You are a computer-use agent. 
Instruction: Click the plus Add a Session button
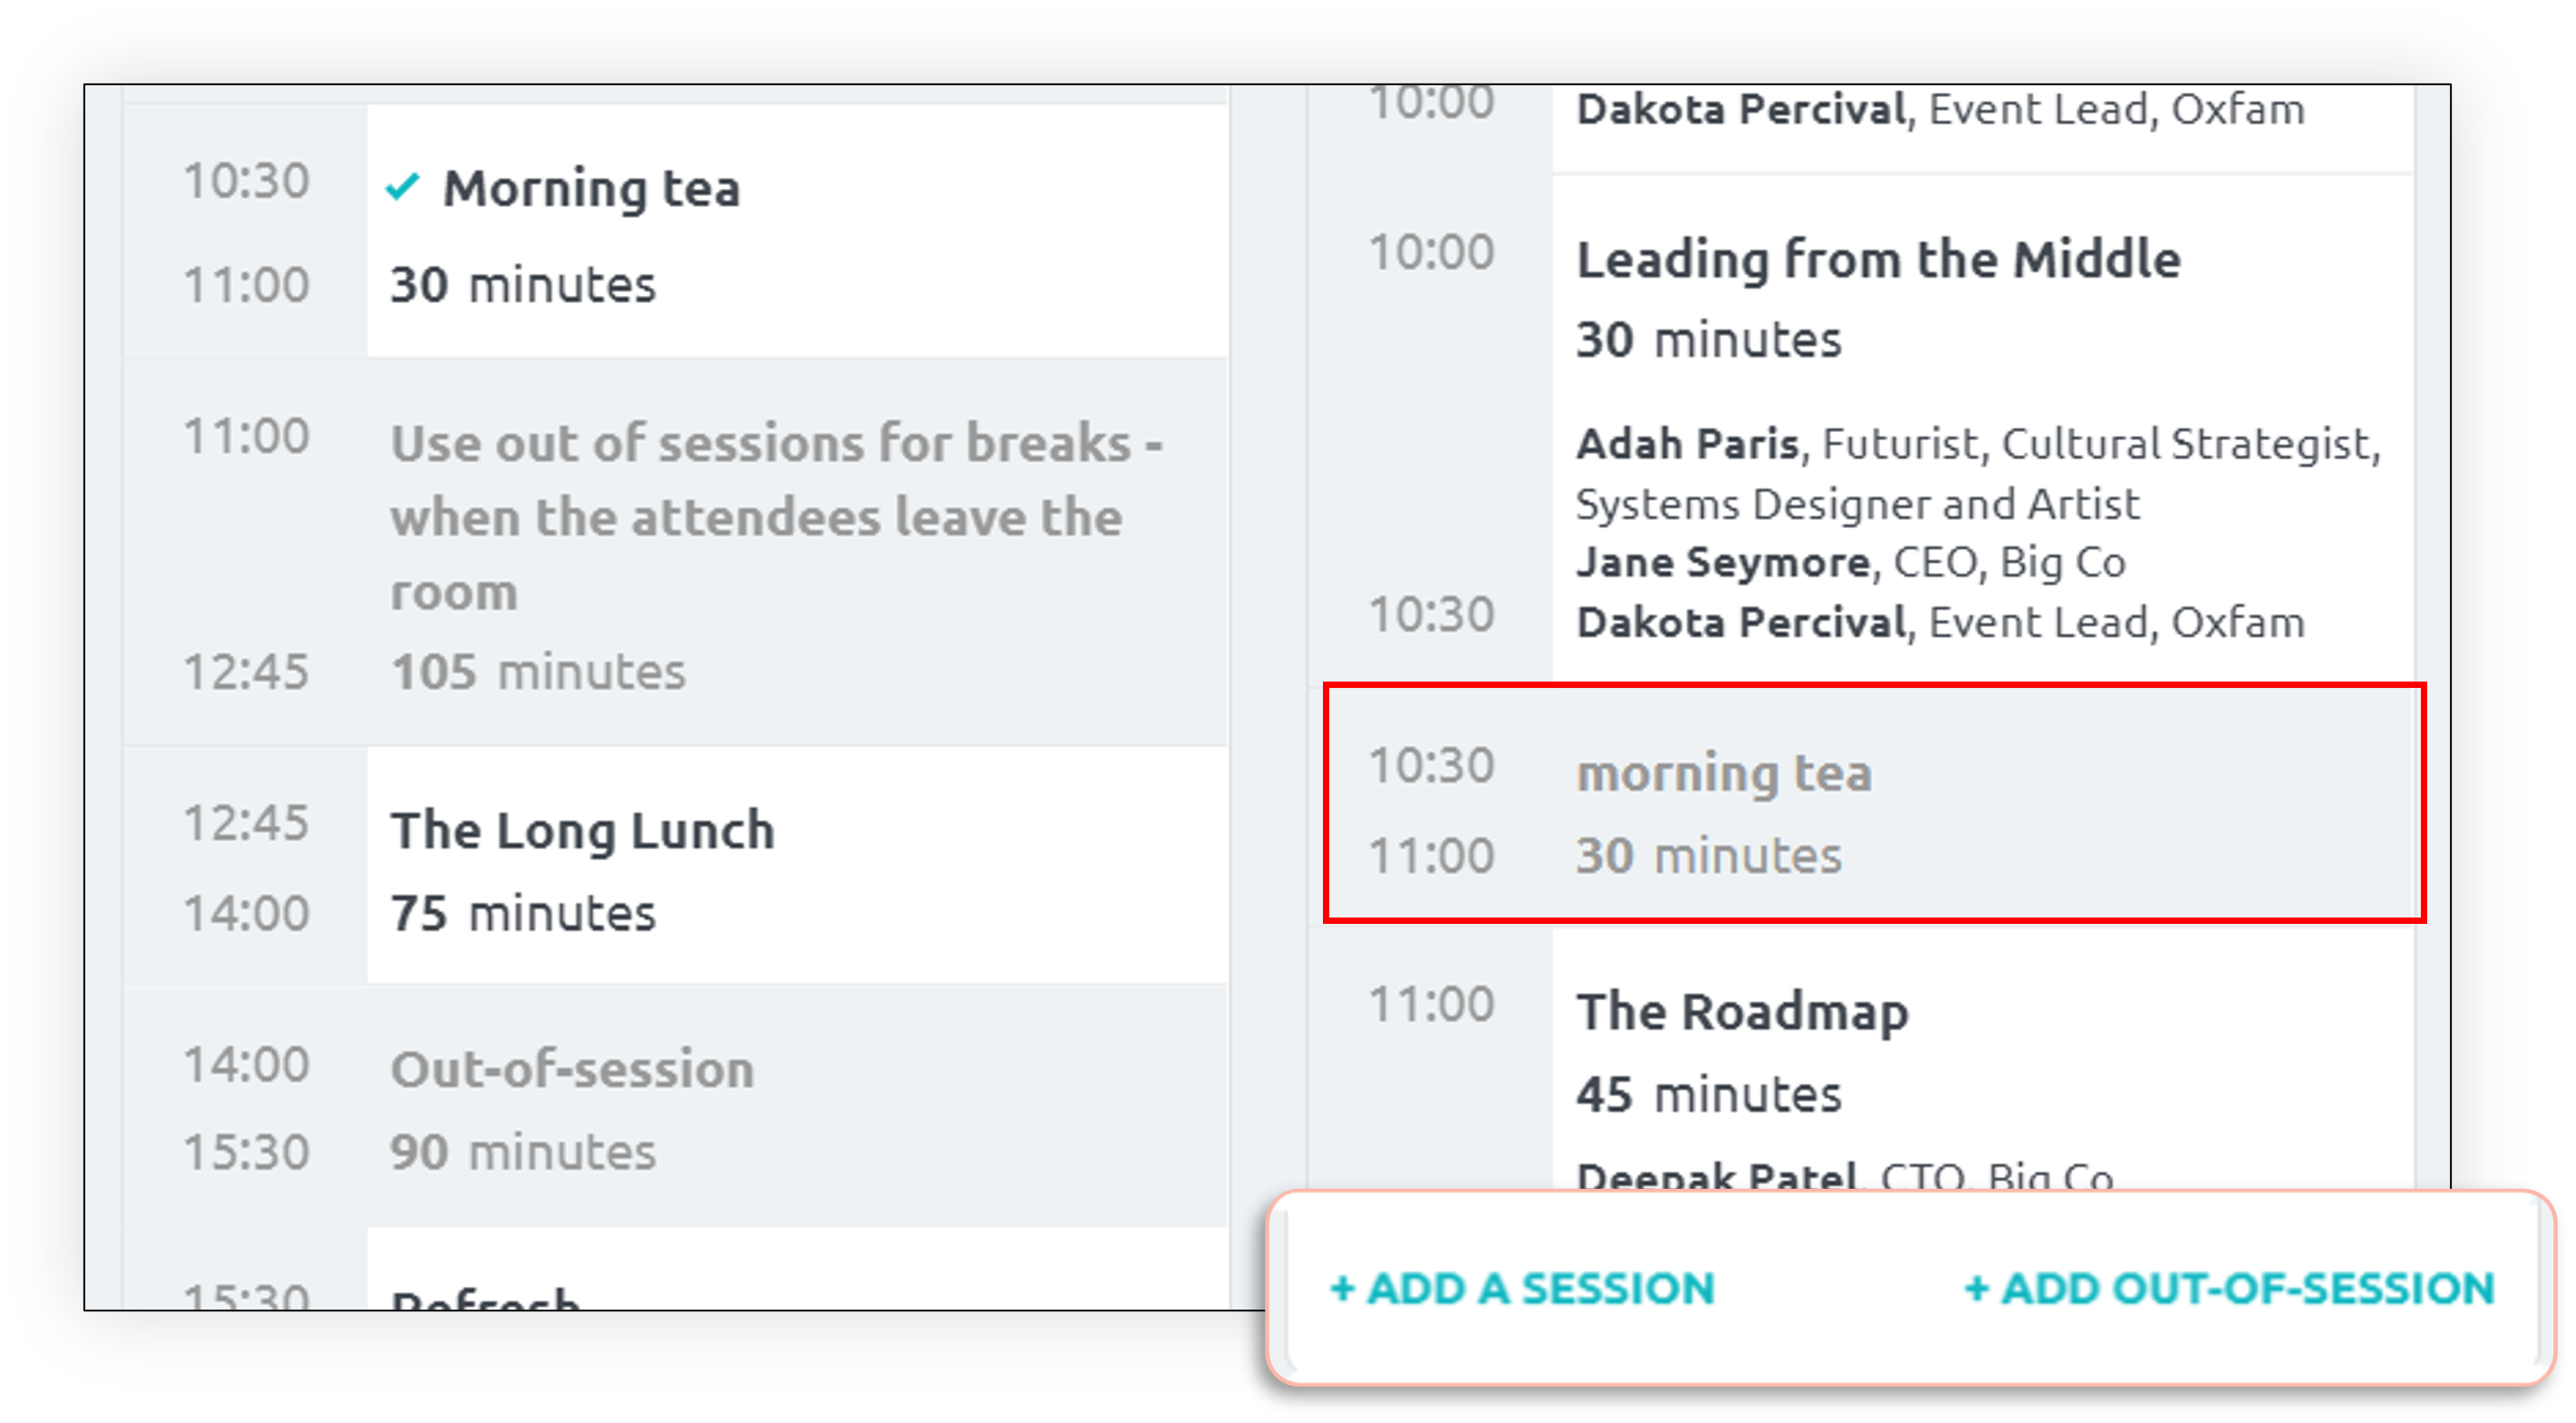click(x=1521, y=1288)
